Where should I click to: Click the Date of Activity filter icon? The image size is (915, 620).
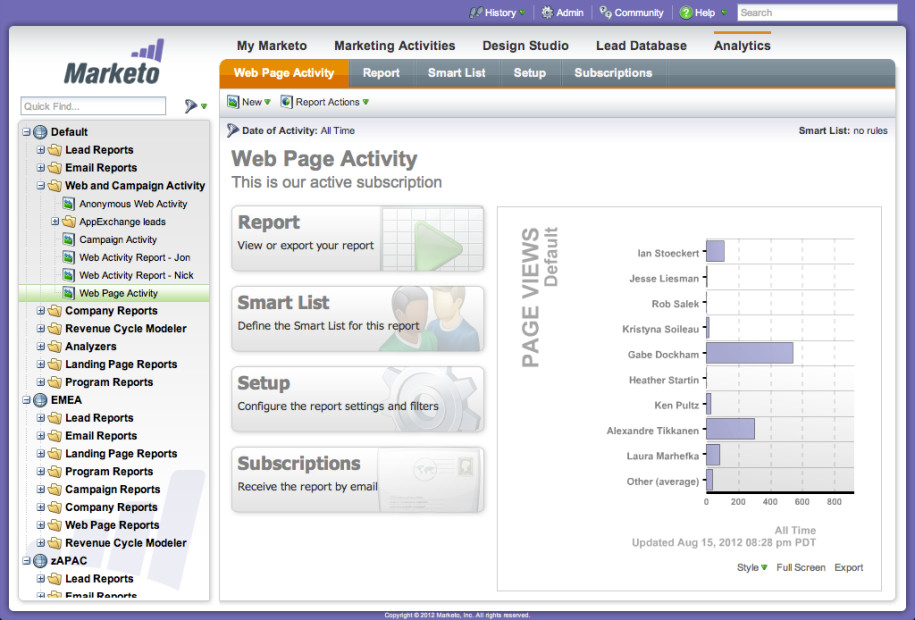point(233,130)
